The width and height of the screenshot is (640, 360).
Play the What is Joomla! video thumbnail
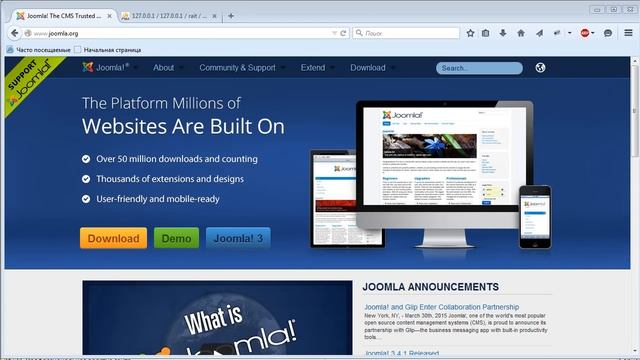point(217,318)
